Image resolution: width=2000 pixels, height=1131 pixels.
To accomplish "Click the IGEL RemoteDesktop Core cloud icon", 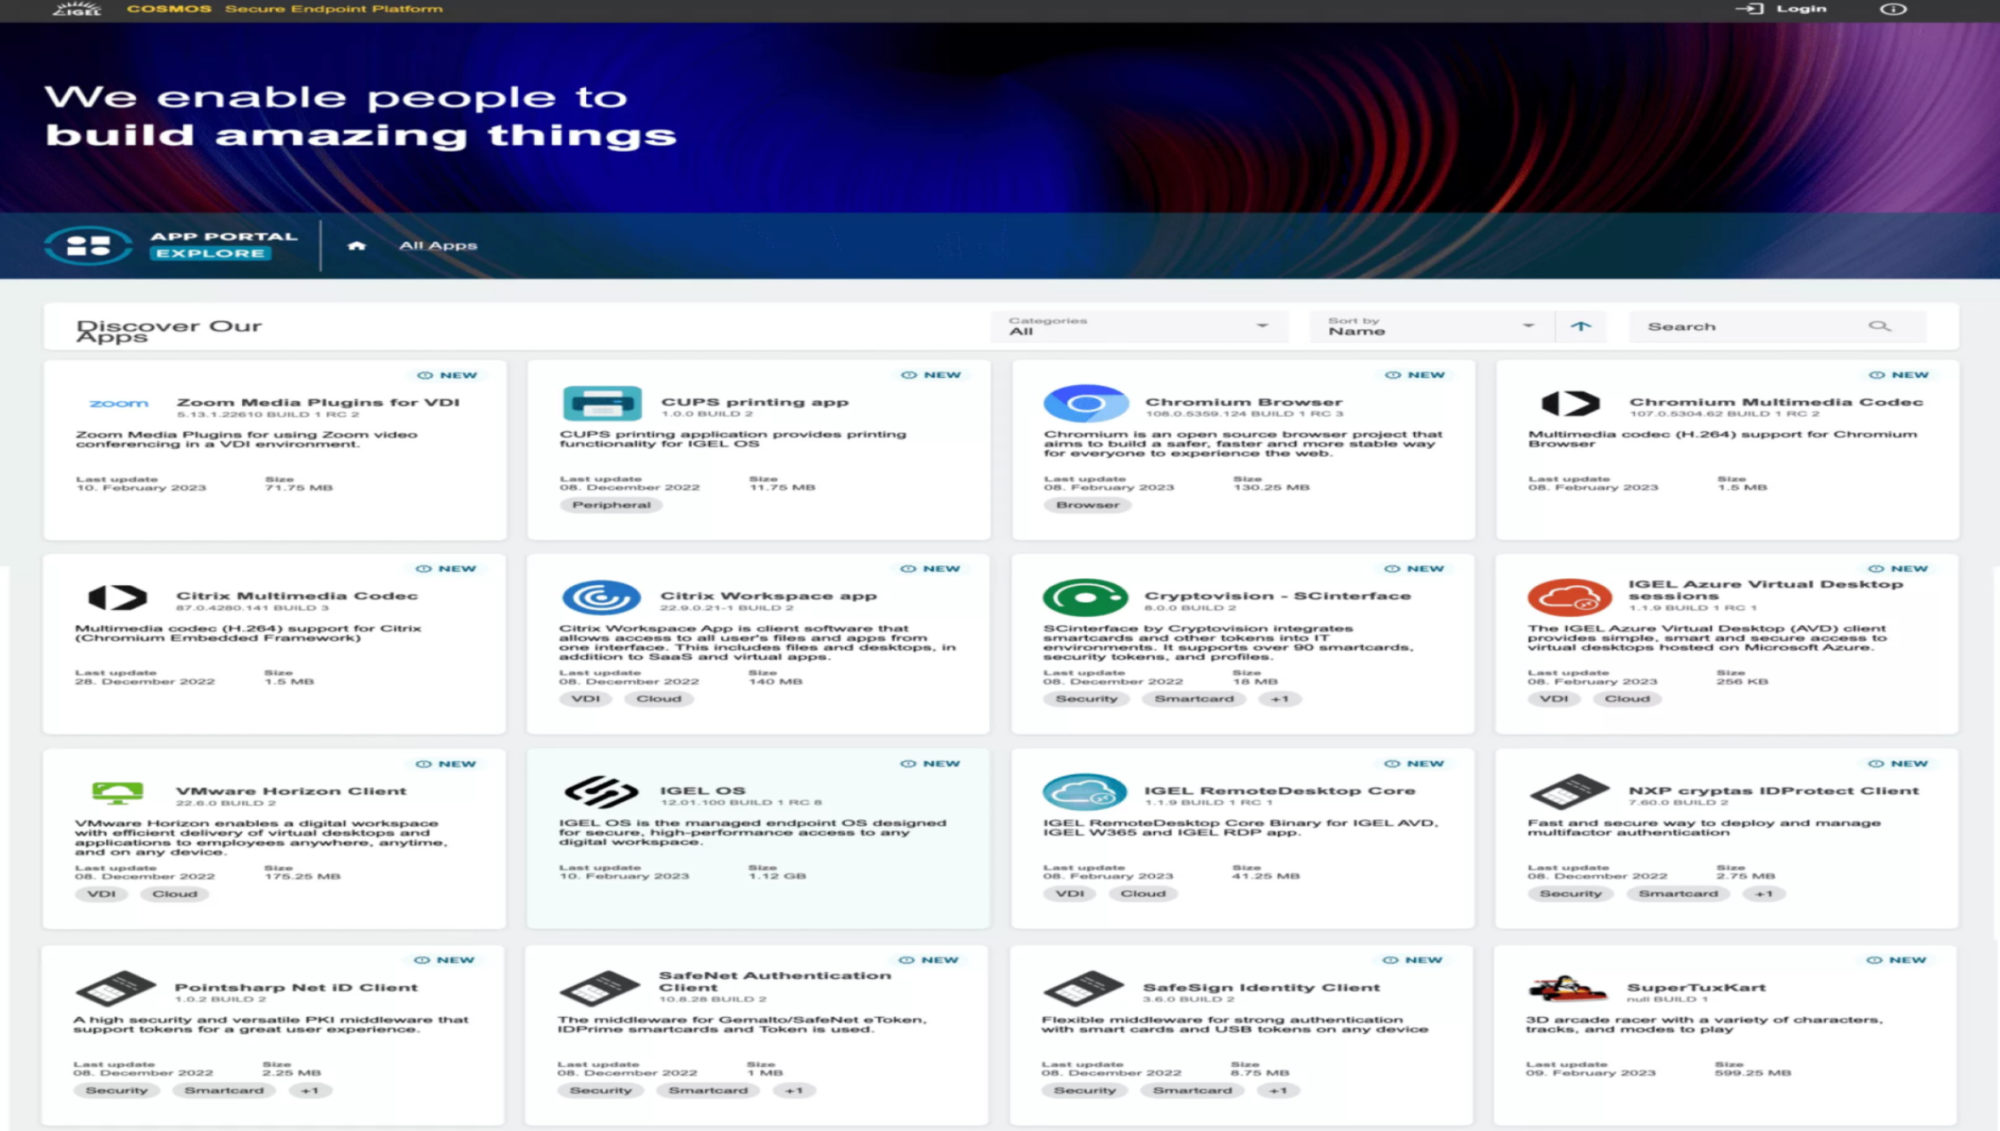I will click(x=1085, y=793).
